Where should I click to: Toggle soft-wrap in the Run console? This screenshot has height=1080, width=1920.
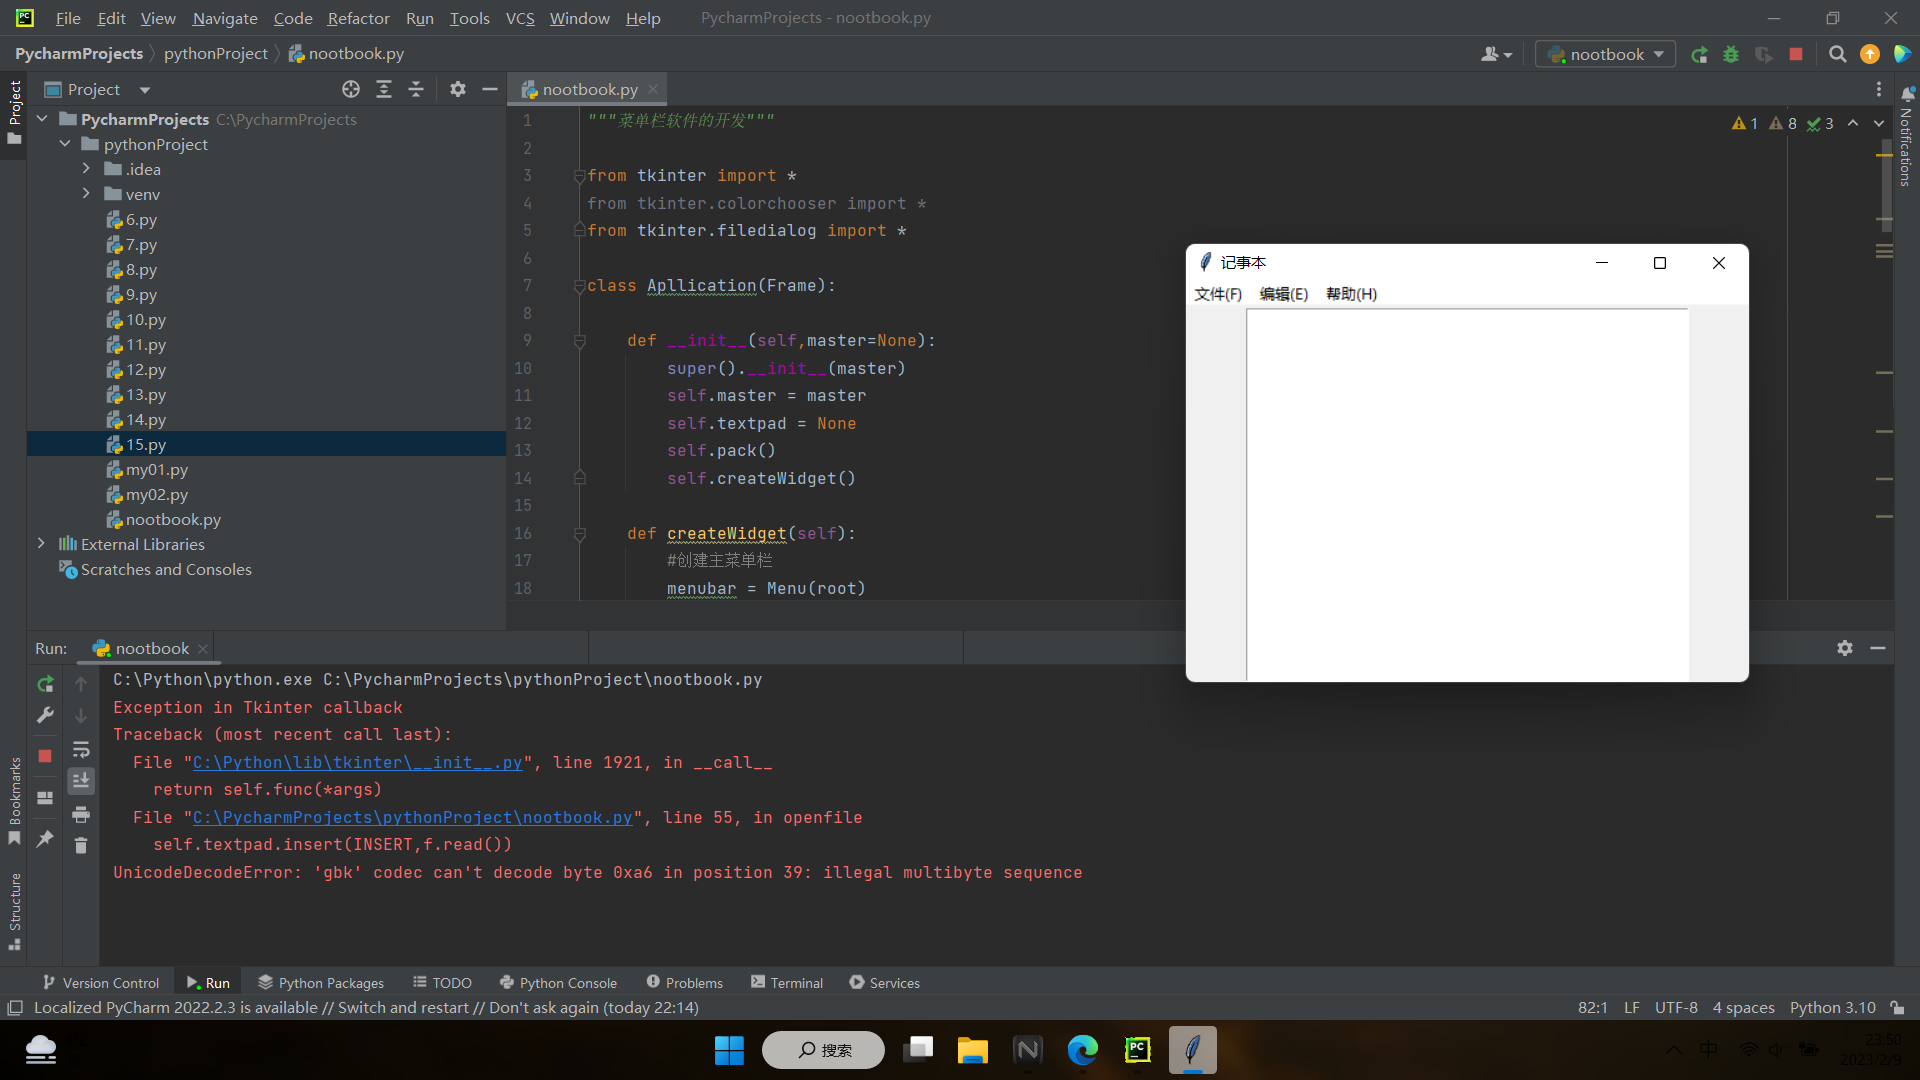[x=81, y=750]
